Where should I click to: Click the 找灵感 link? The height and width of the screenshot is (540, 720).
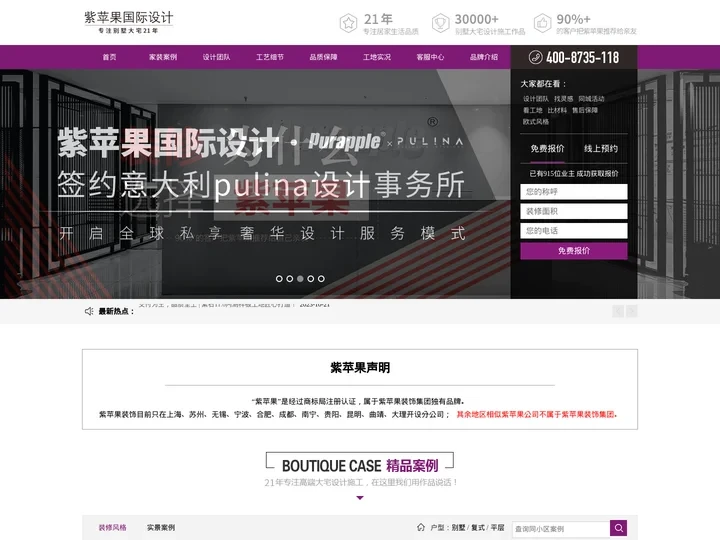coord(563,99)
